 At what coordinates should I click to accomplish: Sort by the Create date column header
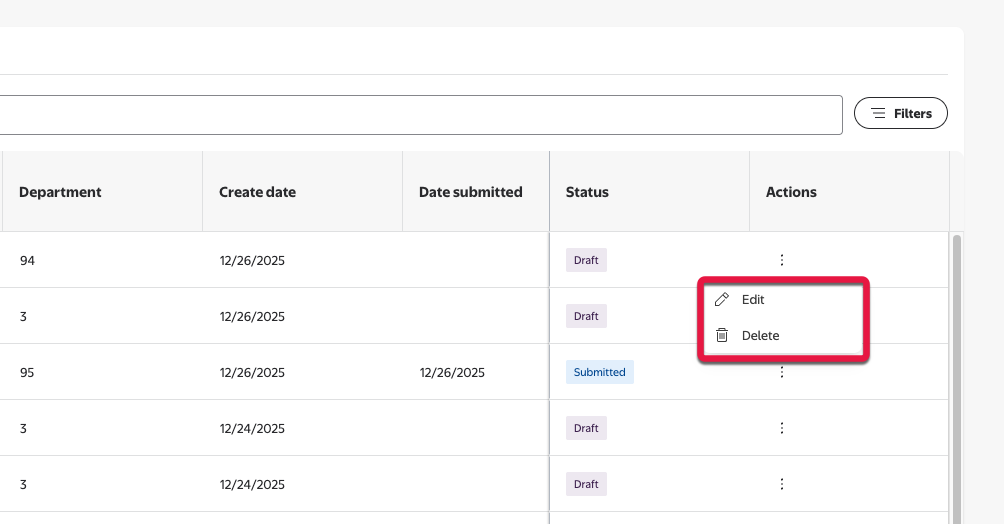point(257,192)
